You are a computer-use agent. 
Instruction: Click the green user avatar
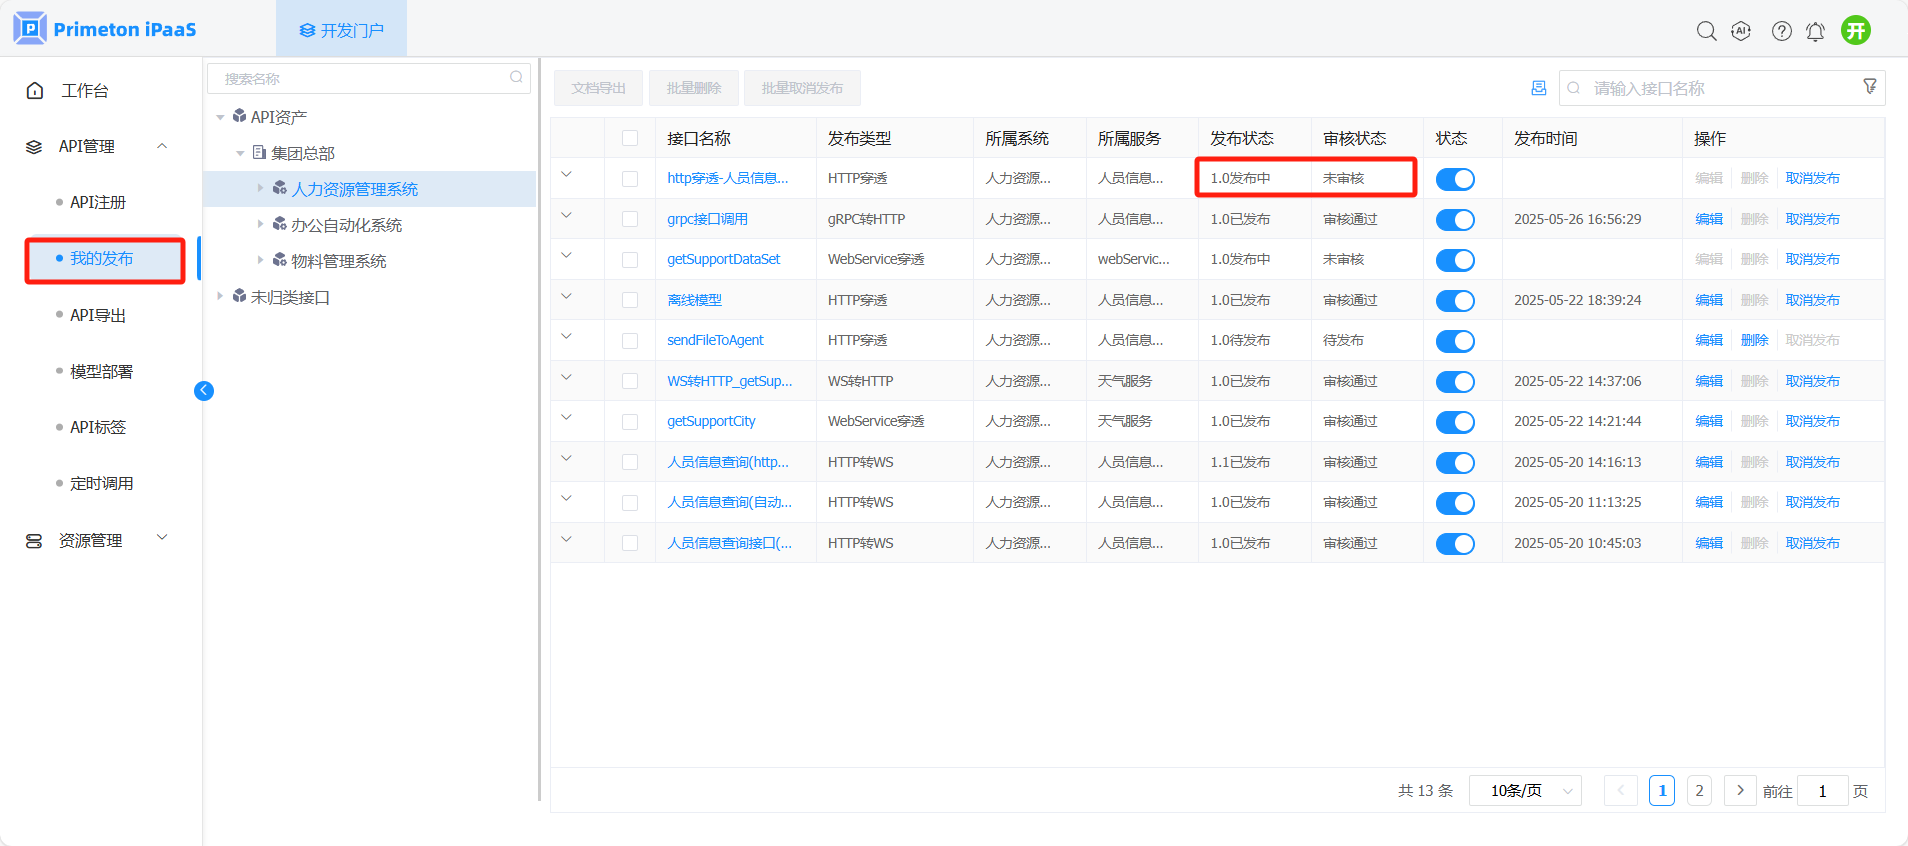(1856, 31)
